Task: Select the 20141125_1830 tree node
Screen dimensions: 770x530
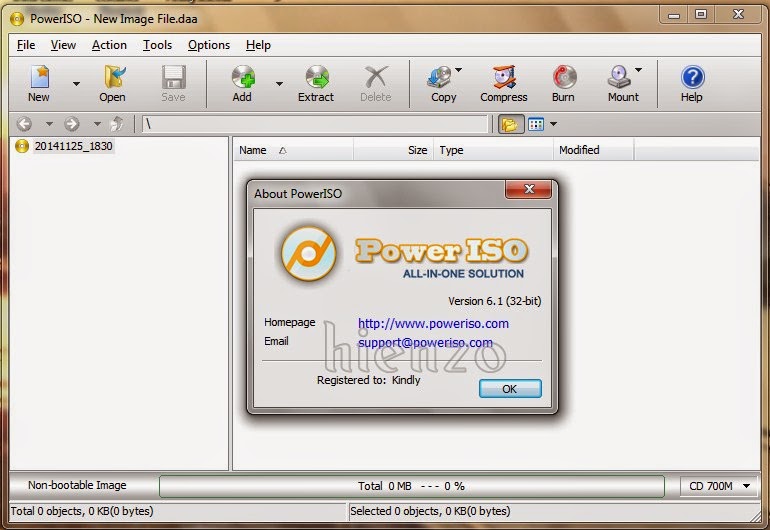Action: coord(71,146)
